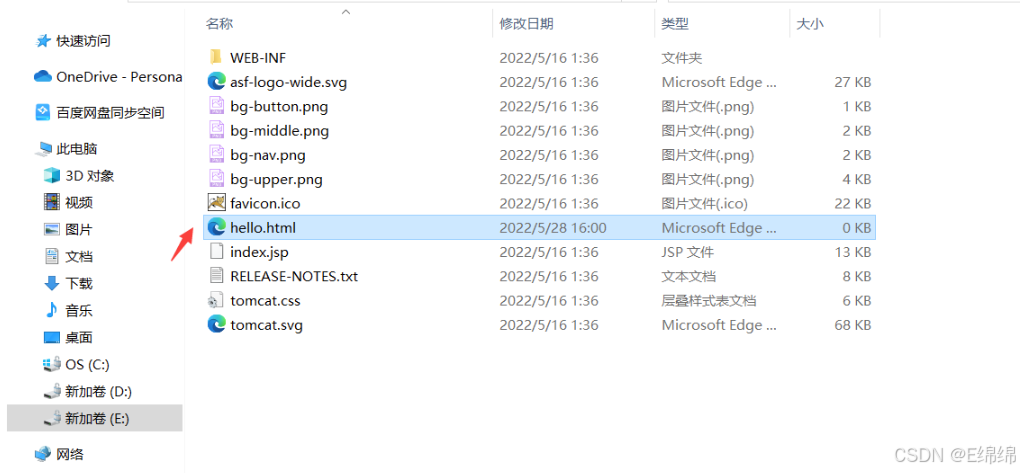This screenshot has width=1020, height=473.
Task: Click the star icon of 快速访问
Action: pos(44,41)
